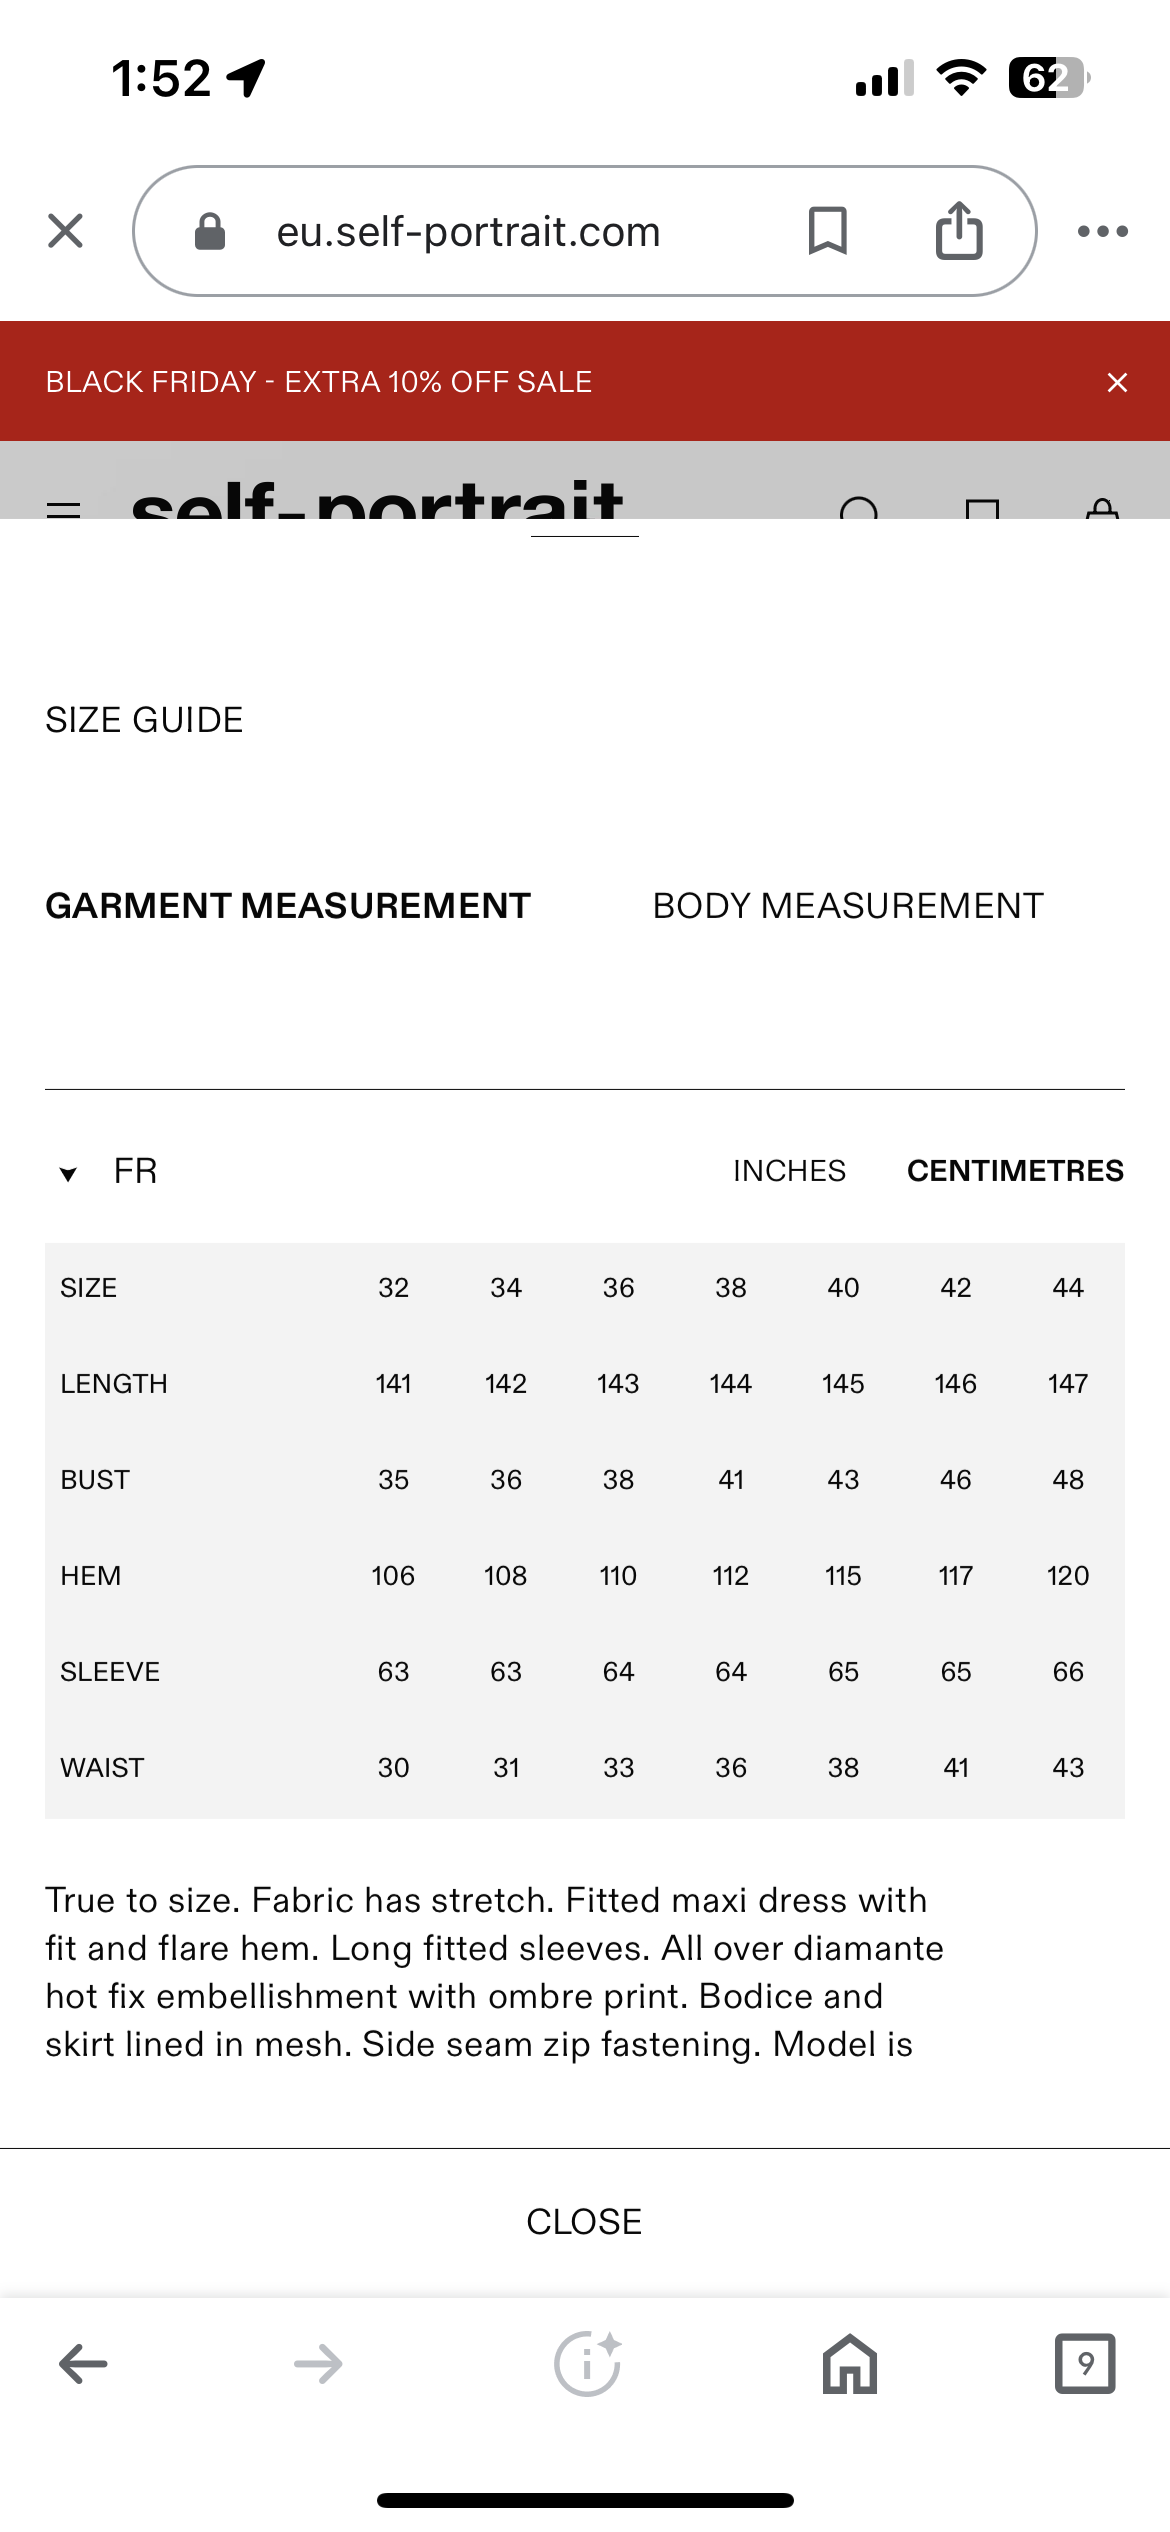
Task: Tap the forward arrow navigation icon
Action: tap(318, 2364)
